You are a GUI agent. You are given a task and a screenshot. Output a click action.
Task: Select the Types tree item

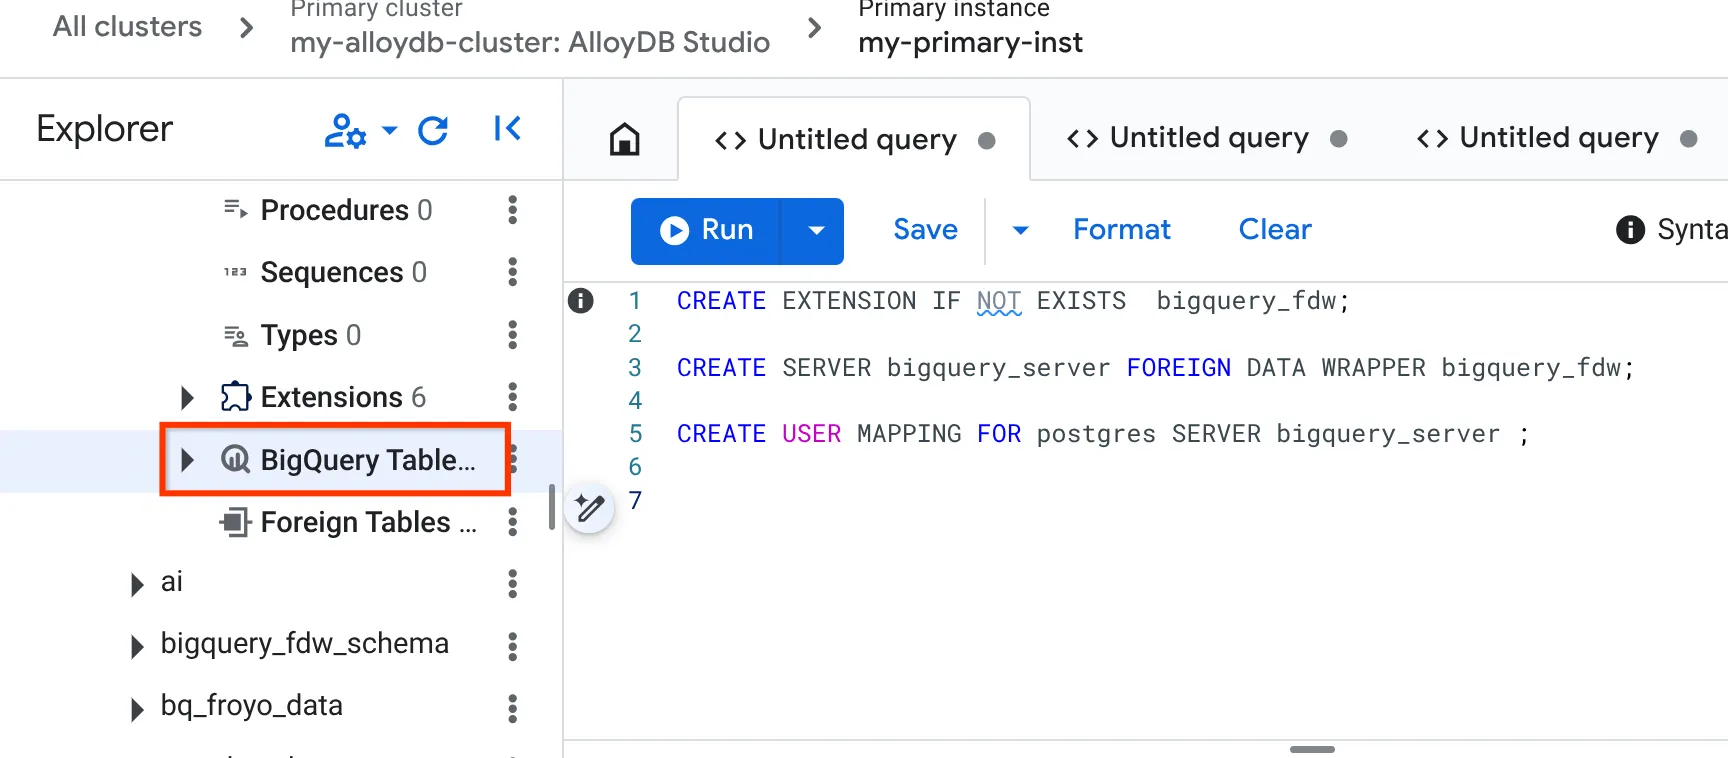[310, 335]
